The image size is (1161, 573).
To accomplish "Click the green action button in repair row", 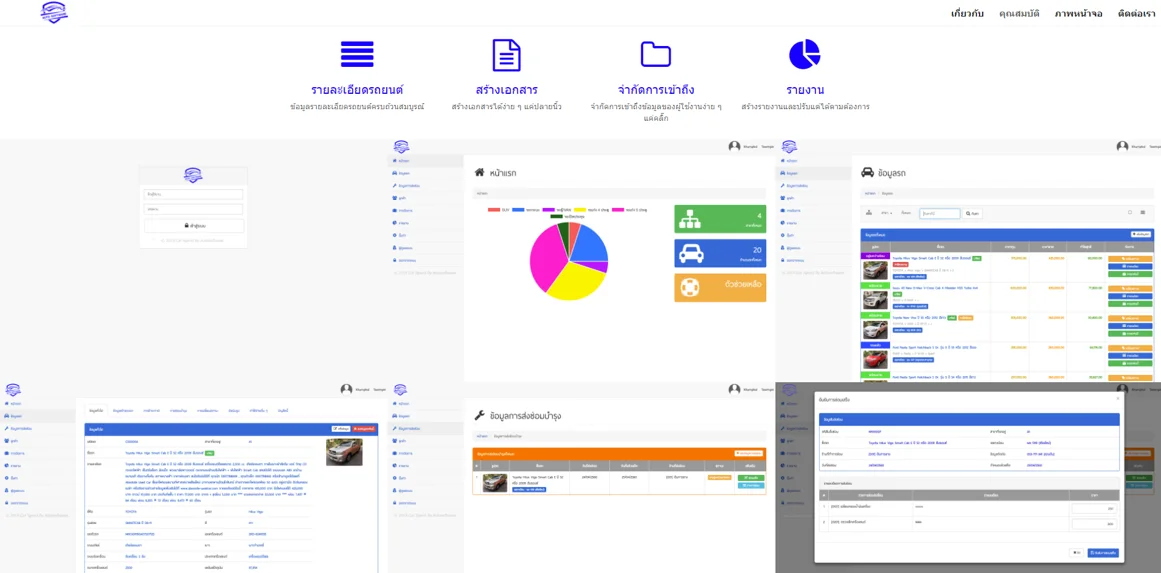I will tap(749, 479).
